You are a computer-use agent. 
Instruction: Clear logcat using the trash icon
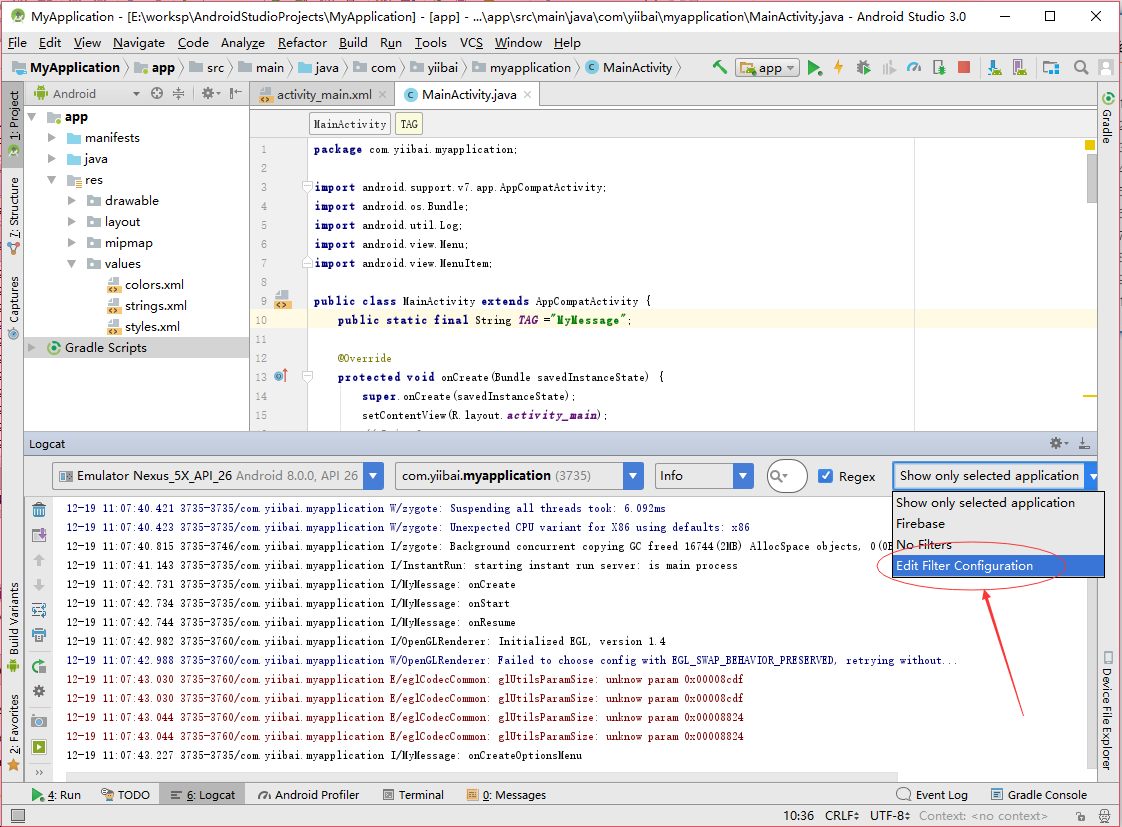point(39,510)
